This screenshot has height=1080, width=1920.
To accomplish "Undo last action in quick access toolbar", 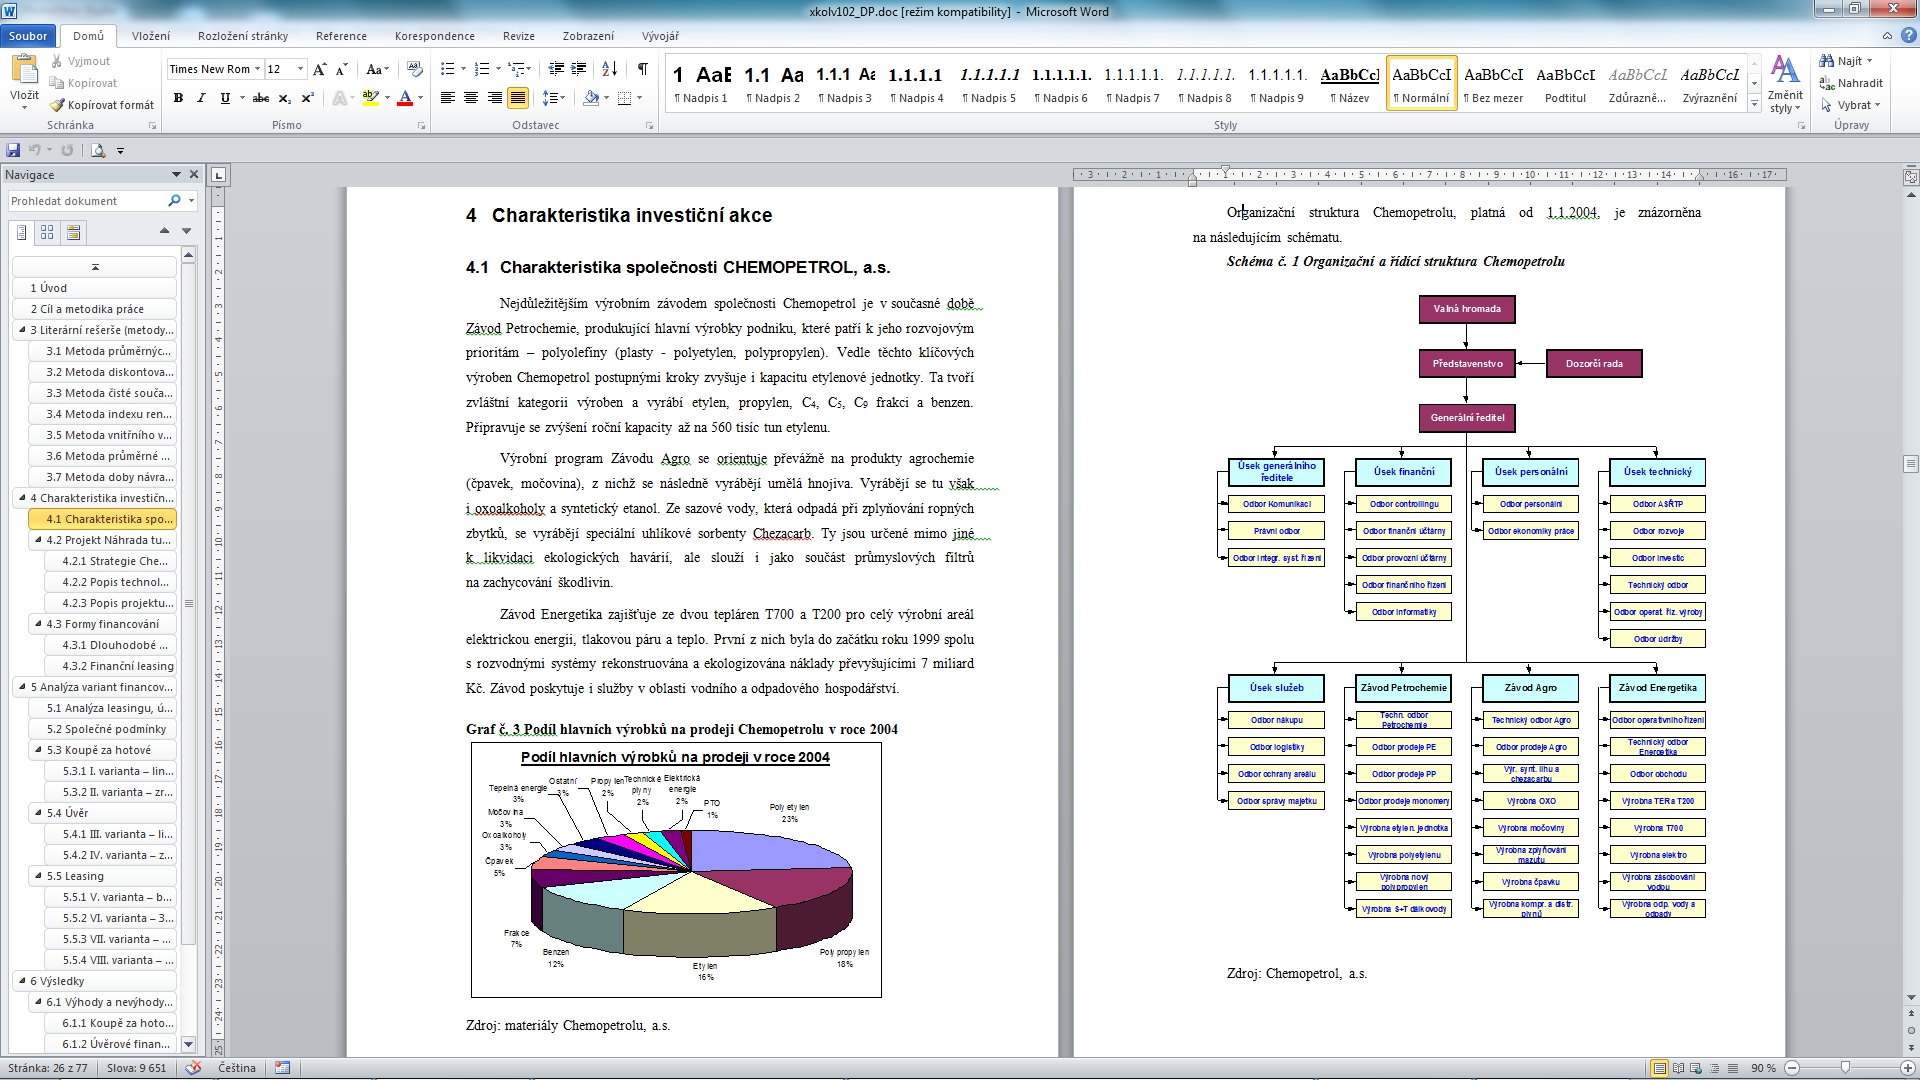I will click(x=35, y=150).
